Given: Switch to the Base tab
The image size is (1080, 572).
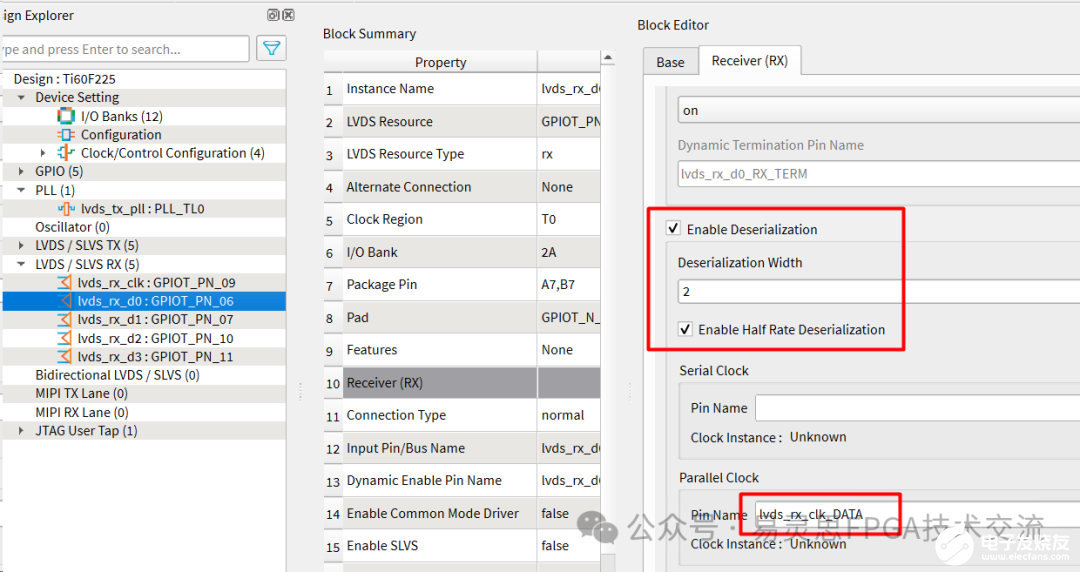Looking at the screenshot, I should (x=670, y=62).
